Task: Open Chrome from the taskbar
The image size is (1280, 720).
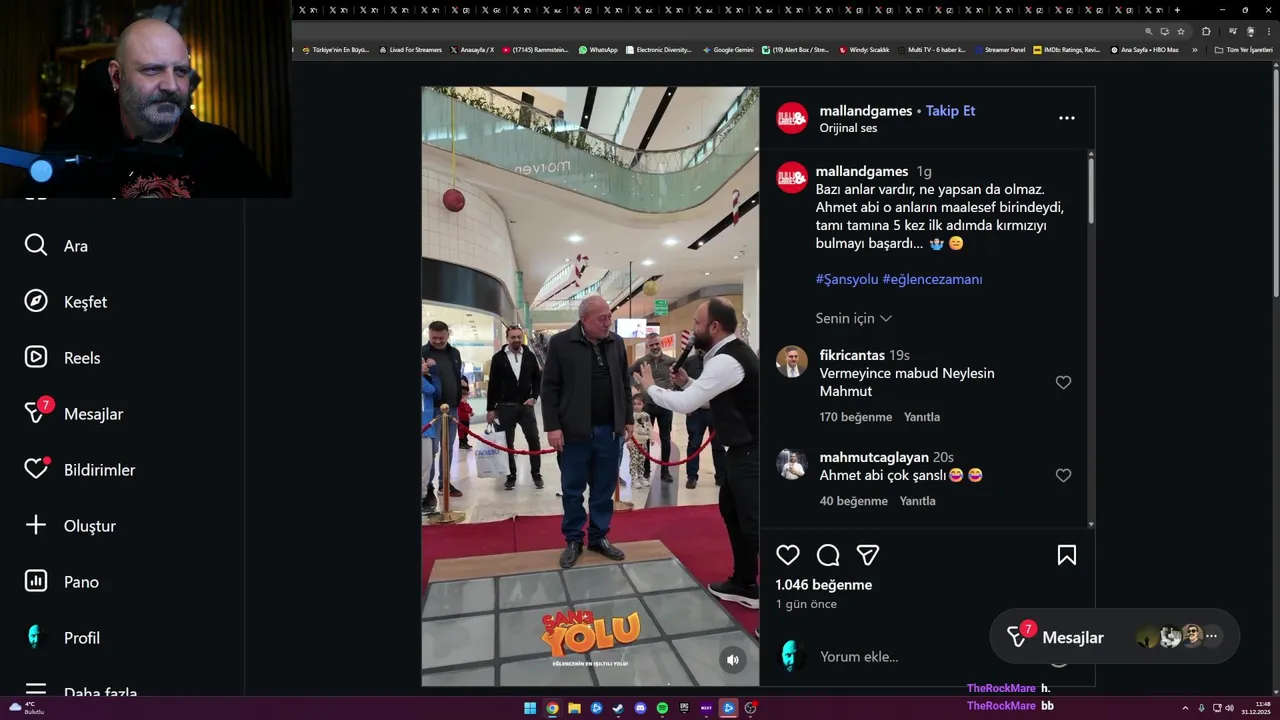Action: [552, 708]
